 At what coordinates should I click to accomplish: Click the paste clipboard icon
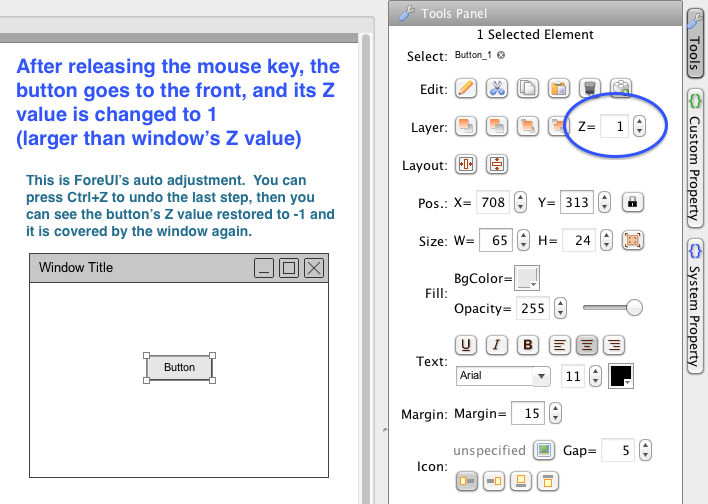(559, 88)
